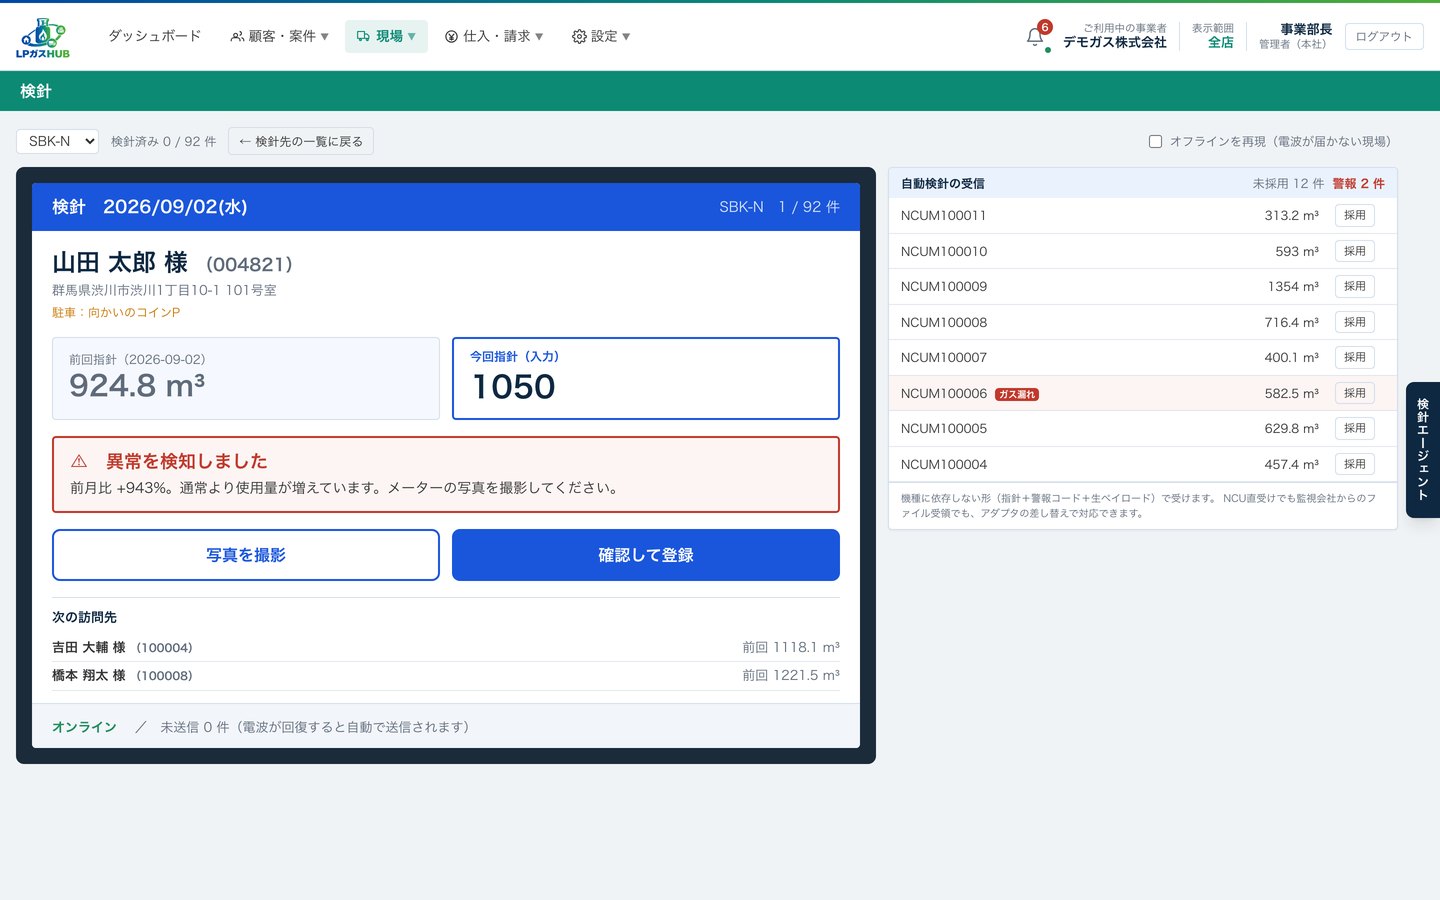Click the 582.5 m³ reading value
This screenshot has width=1440, height=900.
pos(1291,393)
